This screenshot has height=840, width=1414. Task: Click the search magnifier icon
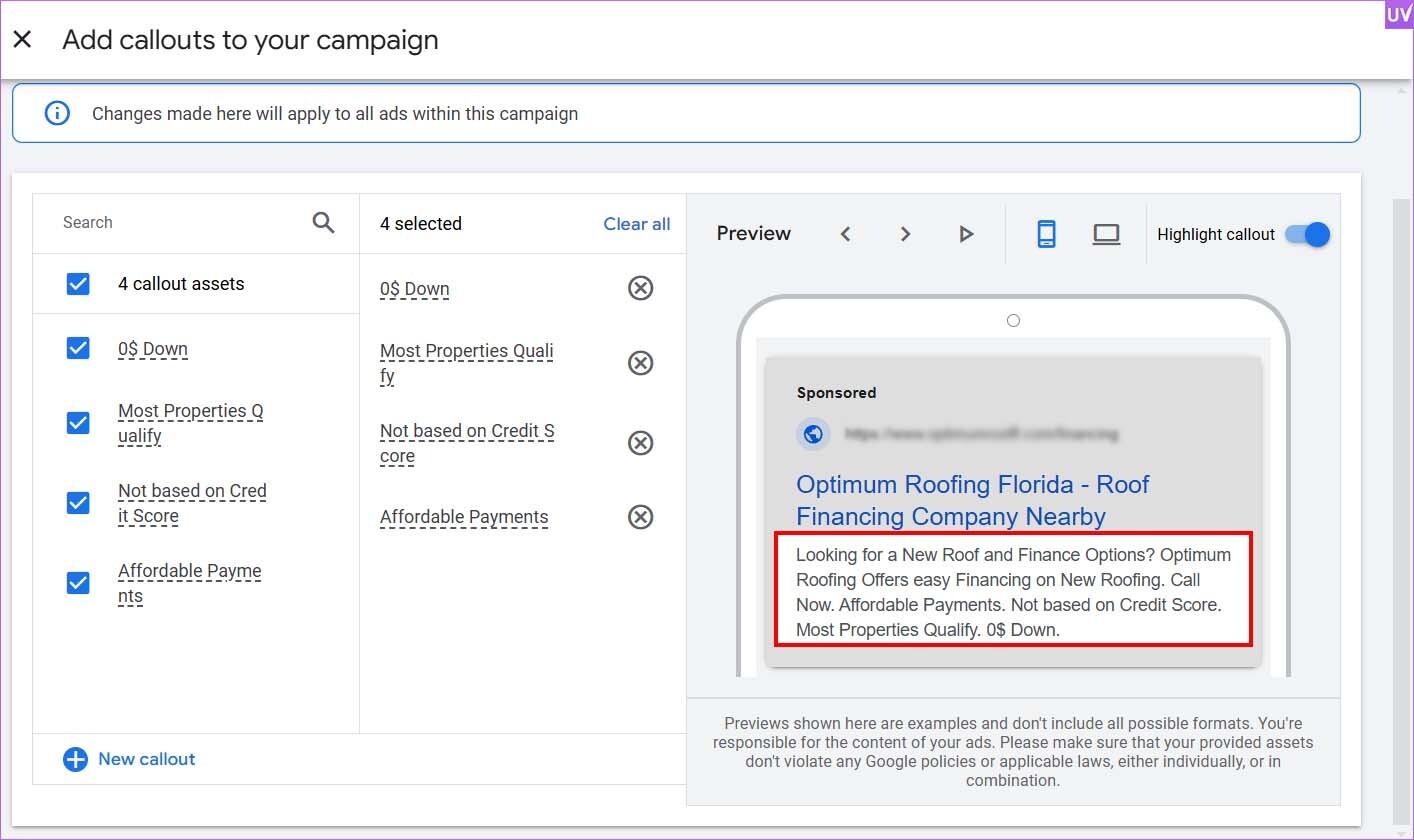click(x=323, y=222)
